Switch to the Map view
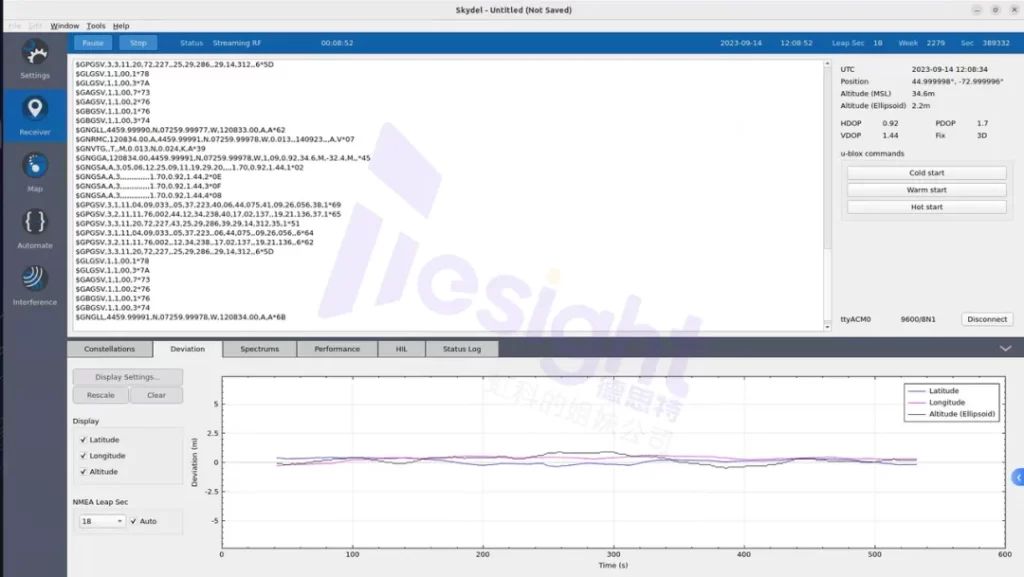Image resolution: width=1024 pixels, height=577 pixels. pyautogui.click(x=34, y=170)
